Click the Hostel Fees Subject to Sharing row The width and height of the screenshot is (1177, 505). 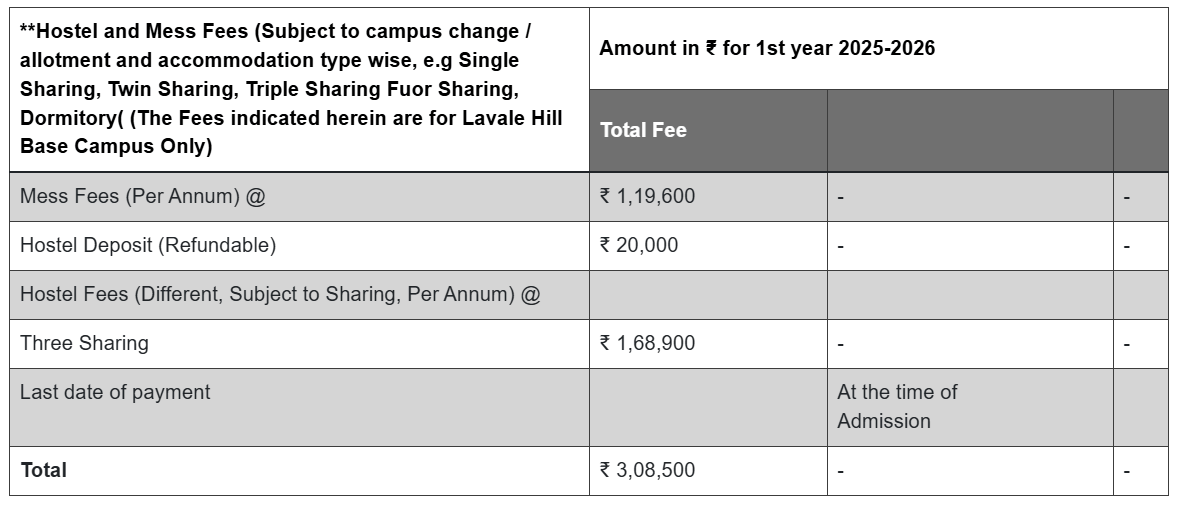coord(588,295)
